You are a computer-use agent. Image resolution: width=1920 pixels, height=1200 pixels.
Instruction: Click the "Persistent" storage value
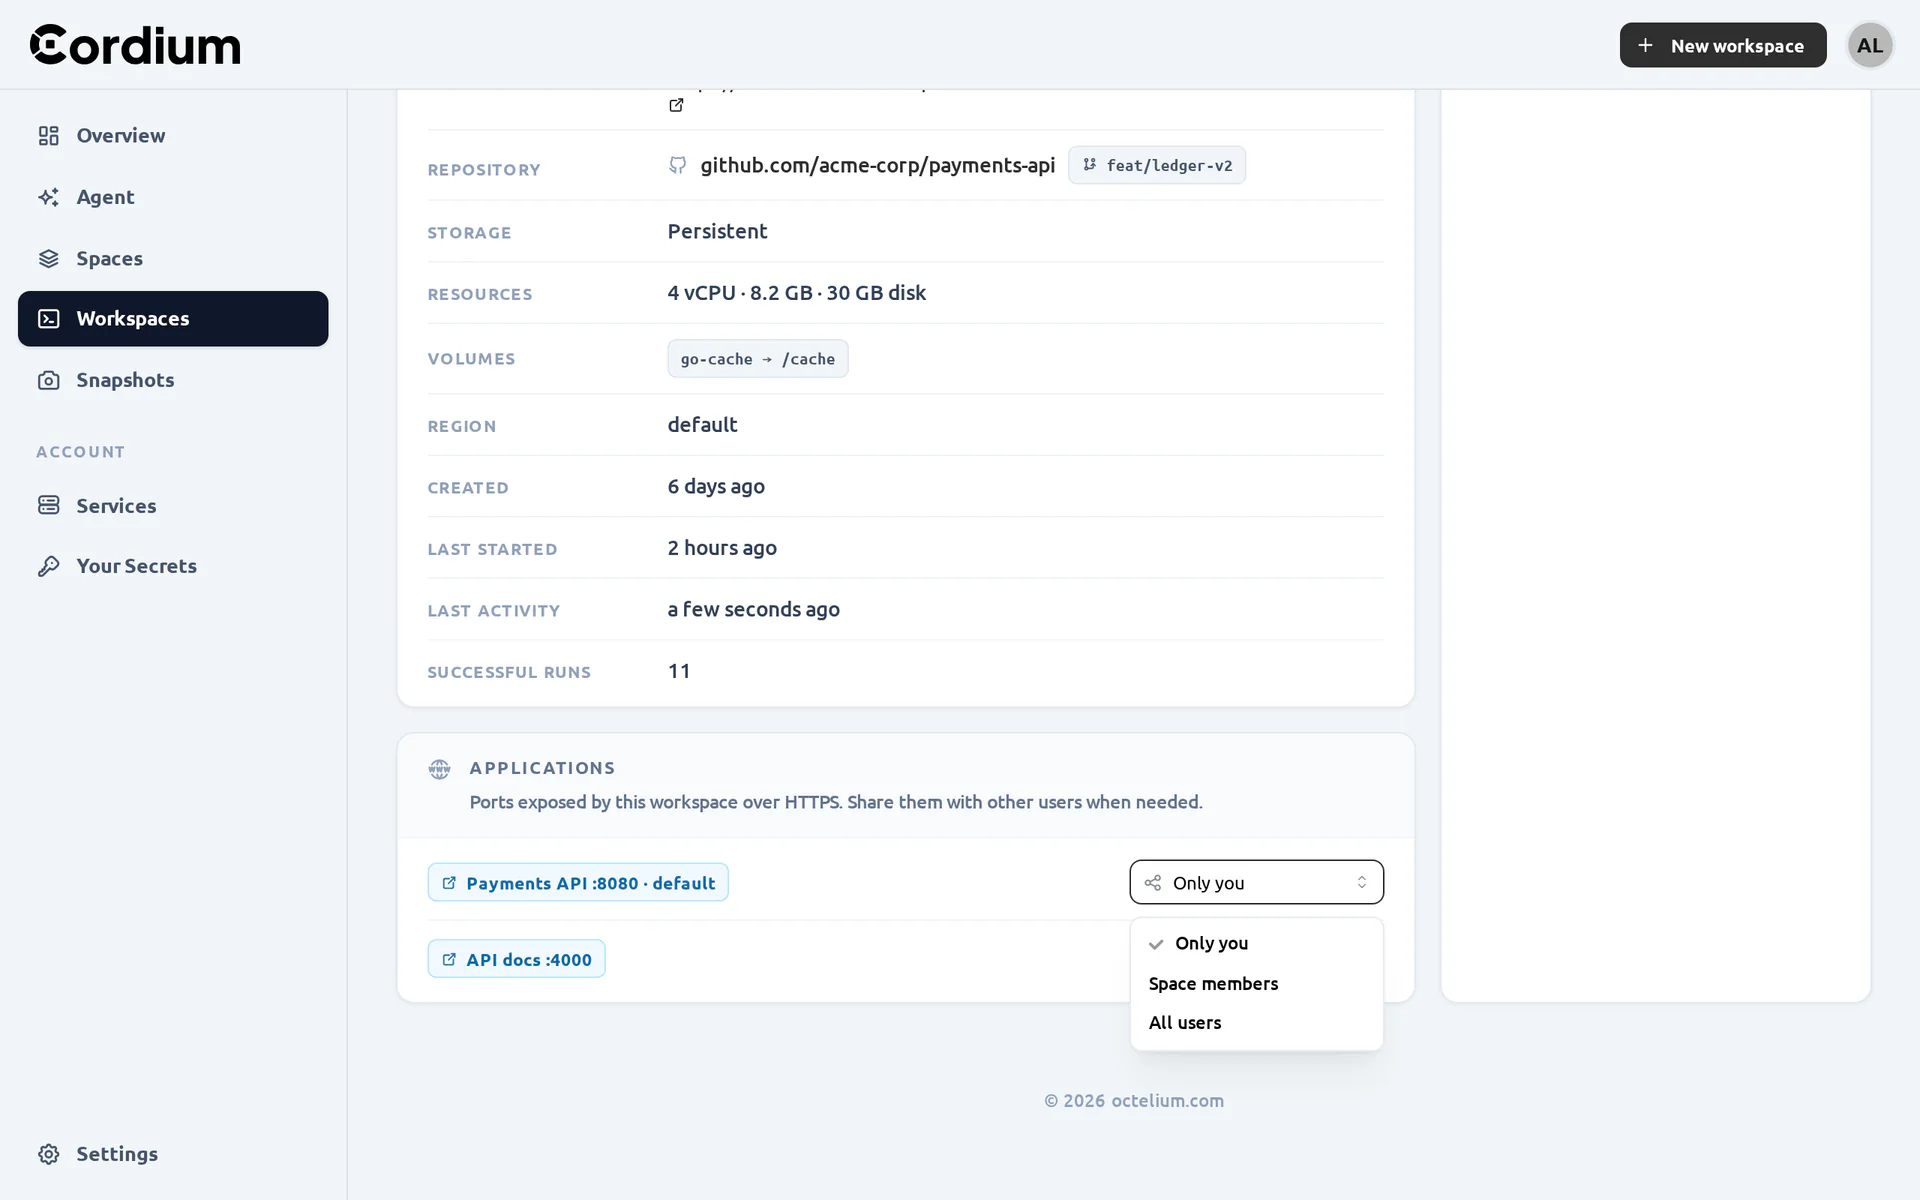pos(718,231)
